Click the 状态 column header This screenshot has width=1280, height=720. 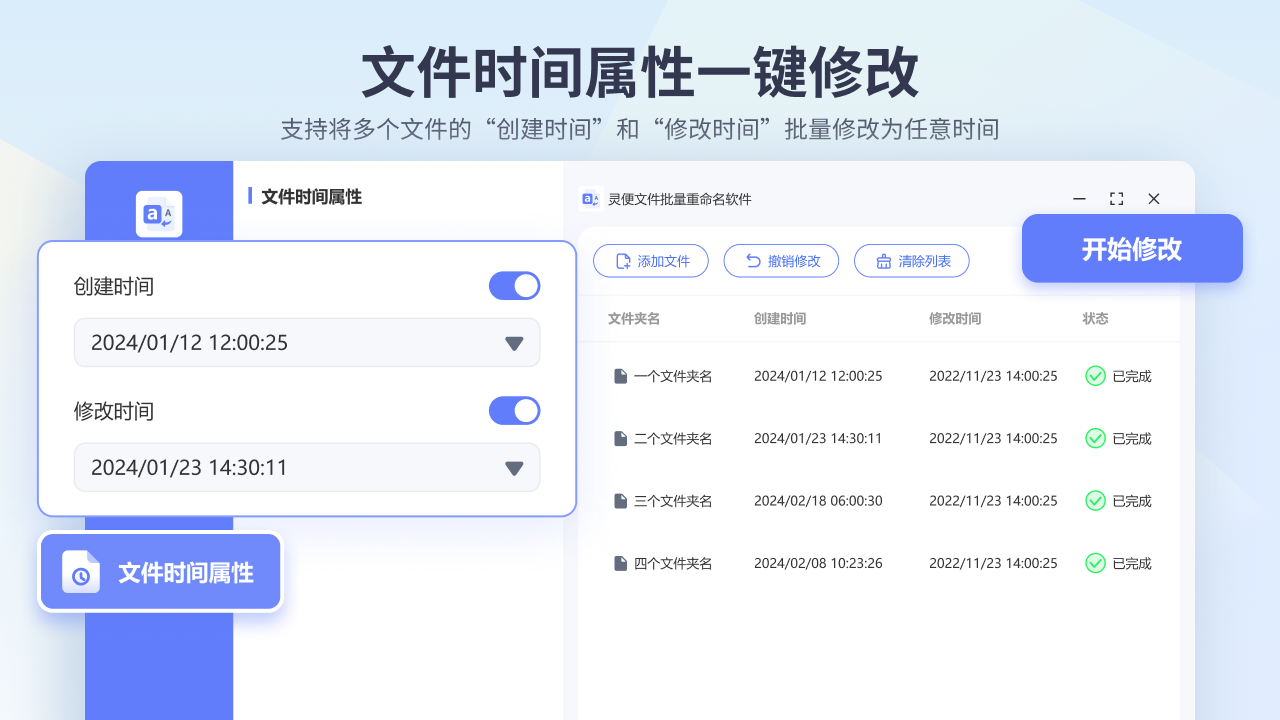(1095, 318)
